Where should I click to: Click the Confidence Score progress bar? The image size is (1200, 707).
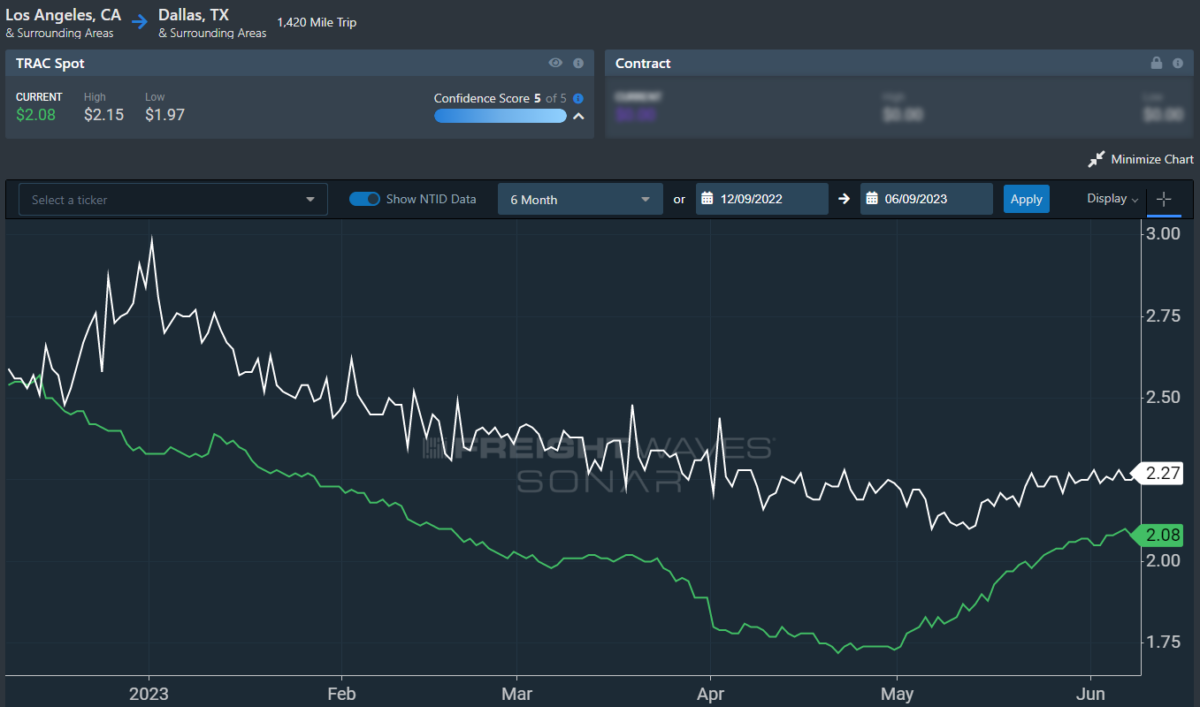point(500,116)
